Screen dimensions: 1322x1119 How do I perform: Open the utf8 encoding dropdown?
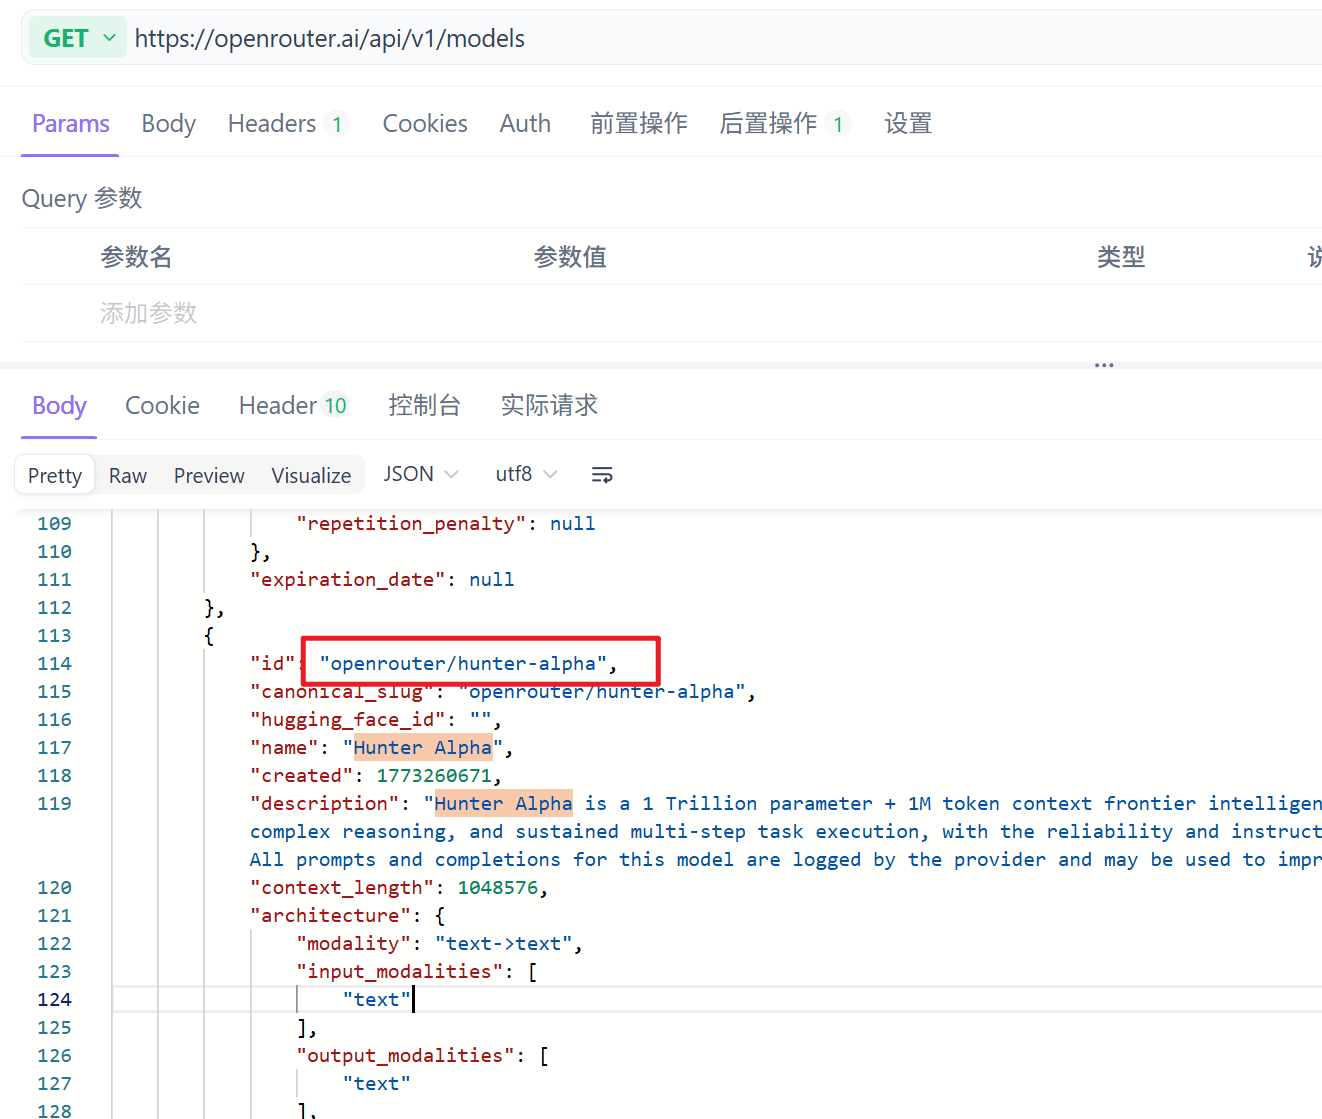[527, 474]
